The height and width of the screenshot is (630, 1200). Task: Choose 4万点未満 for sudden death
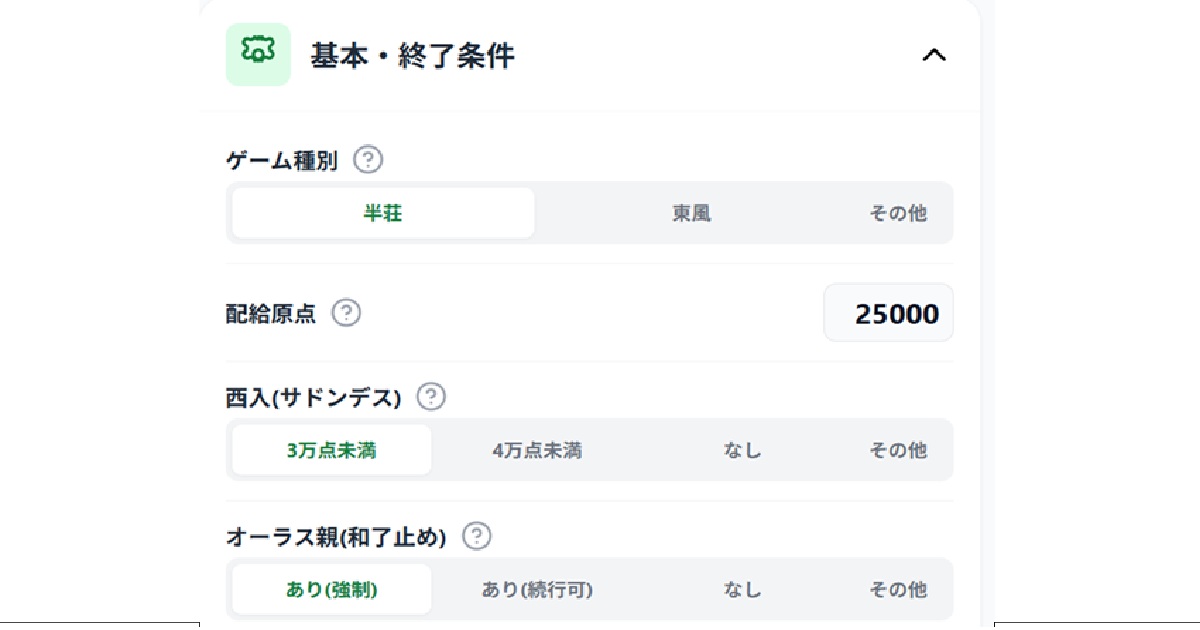pos(536,450)
